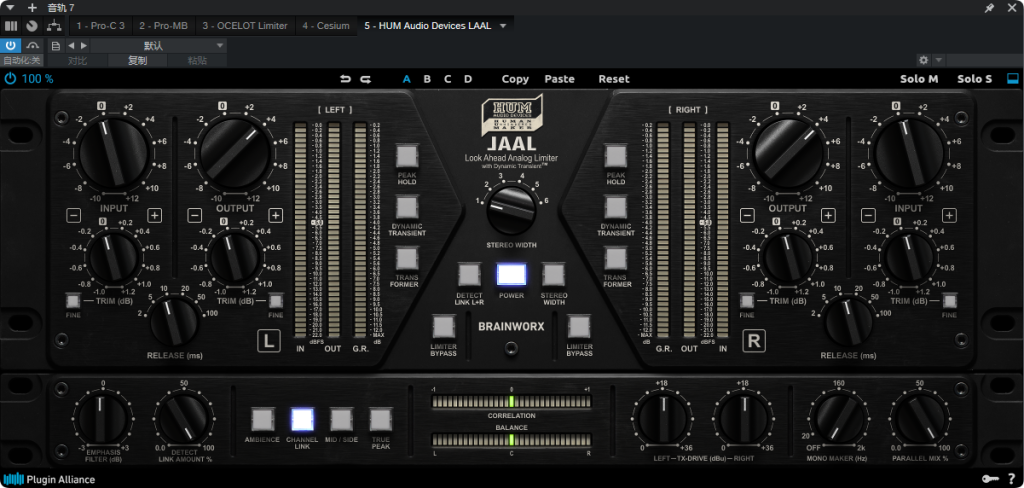
Task: Decrease right OUTPUT with minus button
Action: [748, 215]
